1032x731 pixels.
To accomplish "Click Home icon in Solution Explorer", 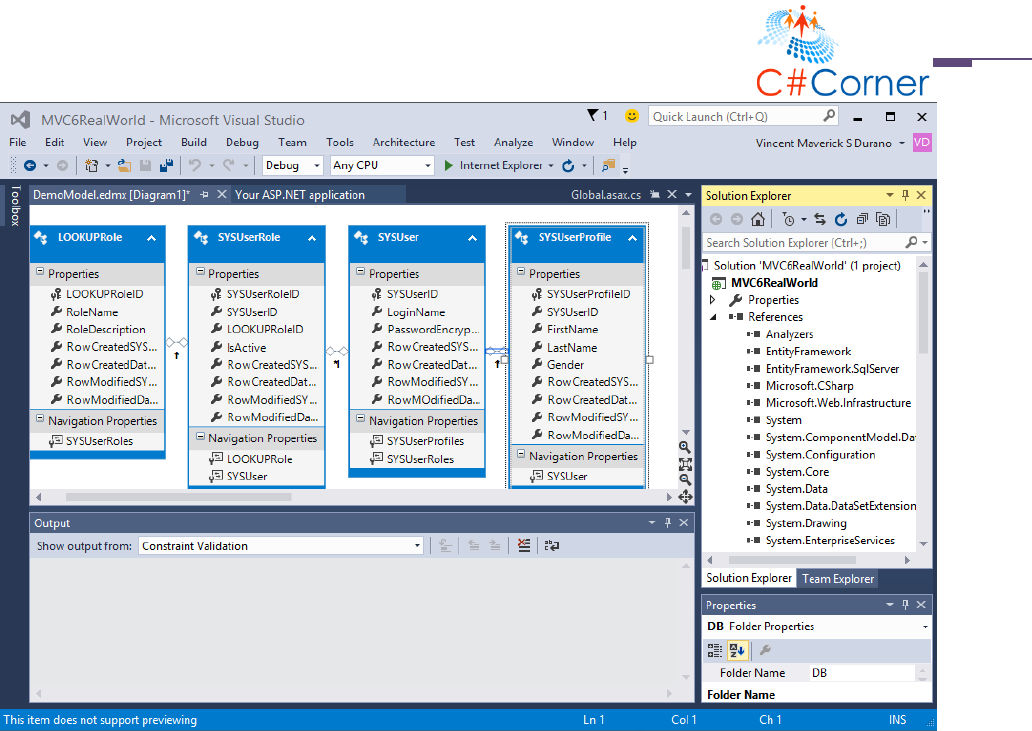I will [x=758, y=219].
